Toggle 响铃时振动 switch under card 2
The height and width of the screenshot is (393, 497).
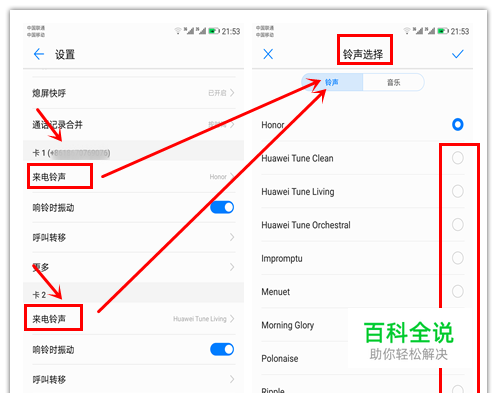pyautogui.click(x=222, y=349)
